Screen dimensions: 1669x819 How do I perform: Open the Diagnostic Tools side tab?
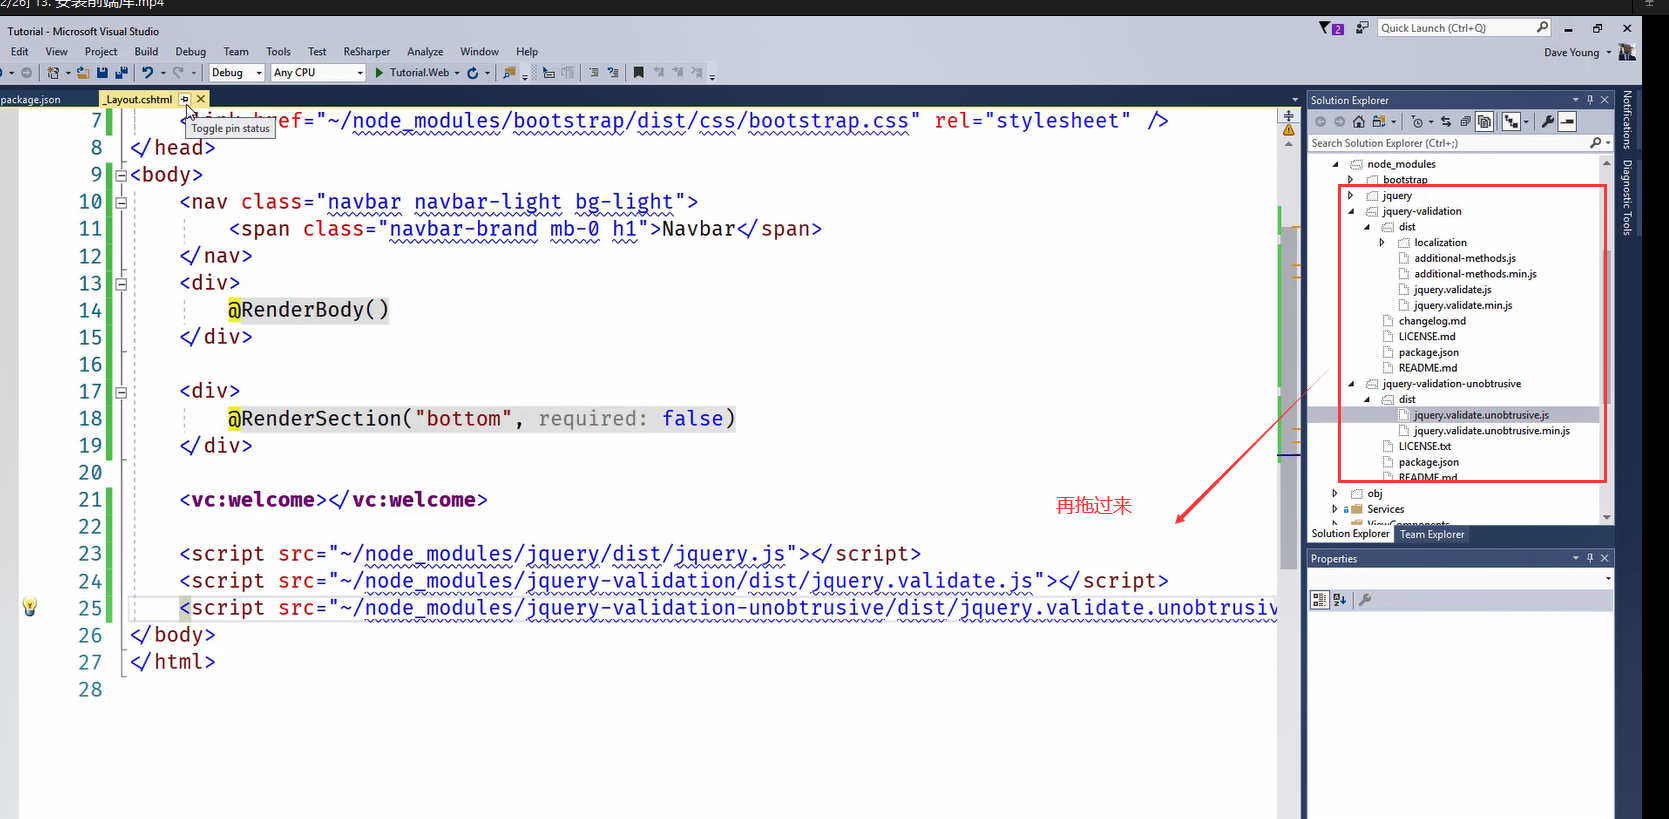click(x=1628, y=197)
